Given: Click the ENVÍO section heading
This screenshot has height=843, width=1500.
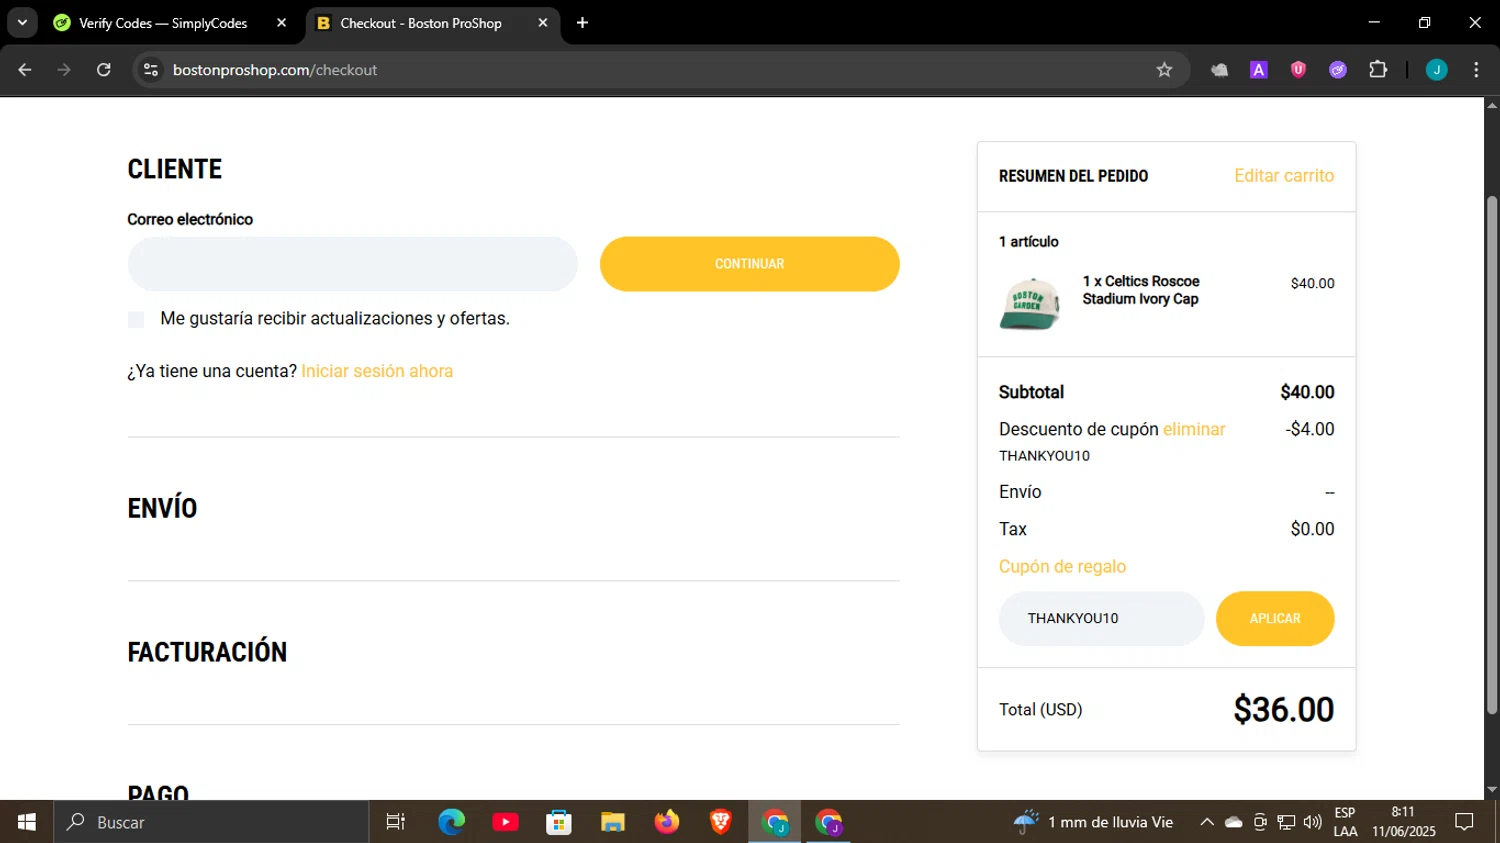Looking at the screenshot, I should [x=162, y=508].
